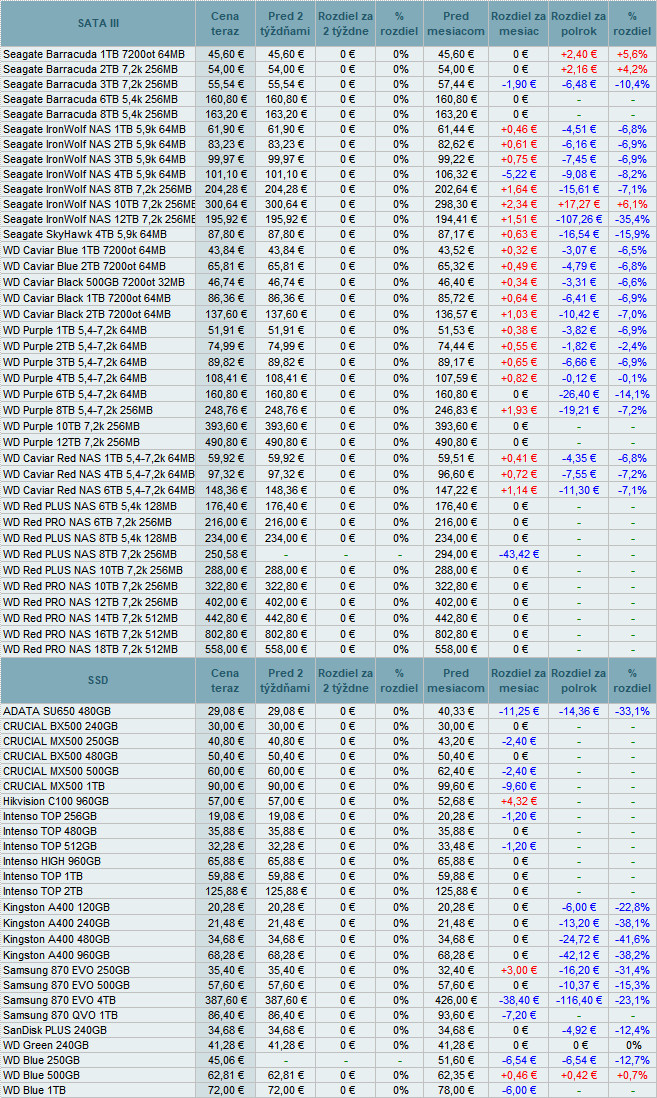The width and height of the screenshot is (657, 1098).
Task: Select WD Blue 1TB row name
Action: (x=34, y=1090)
